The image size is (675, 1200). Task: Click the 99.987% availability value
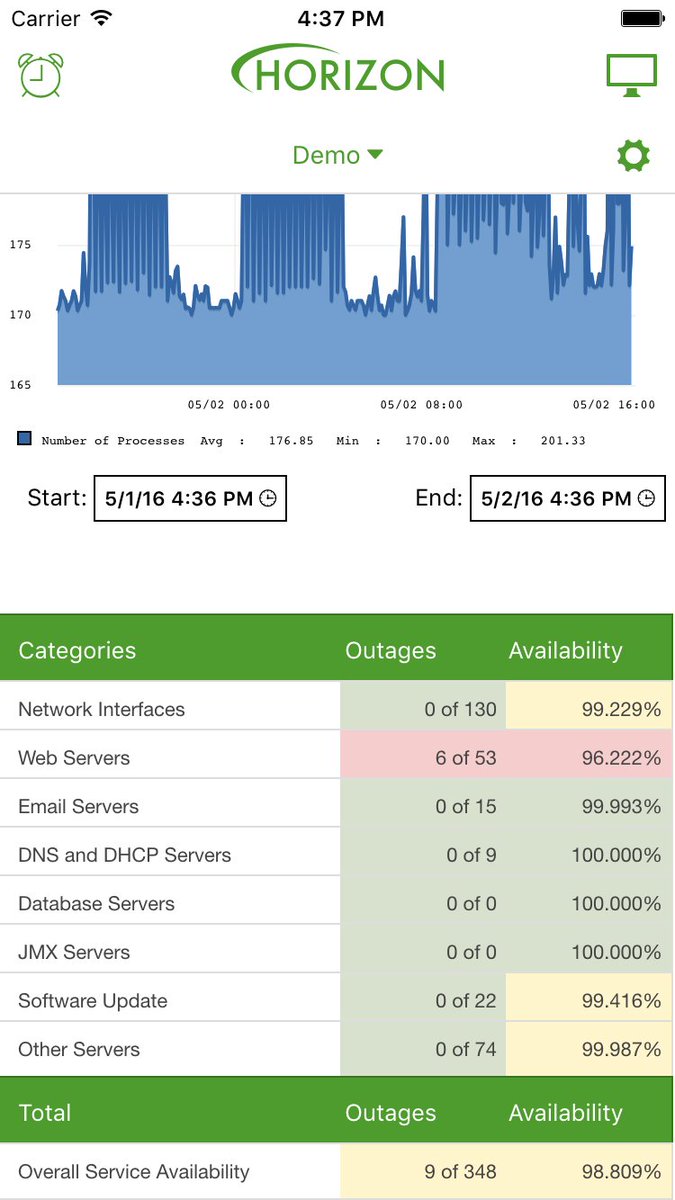621,1050
